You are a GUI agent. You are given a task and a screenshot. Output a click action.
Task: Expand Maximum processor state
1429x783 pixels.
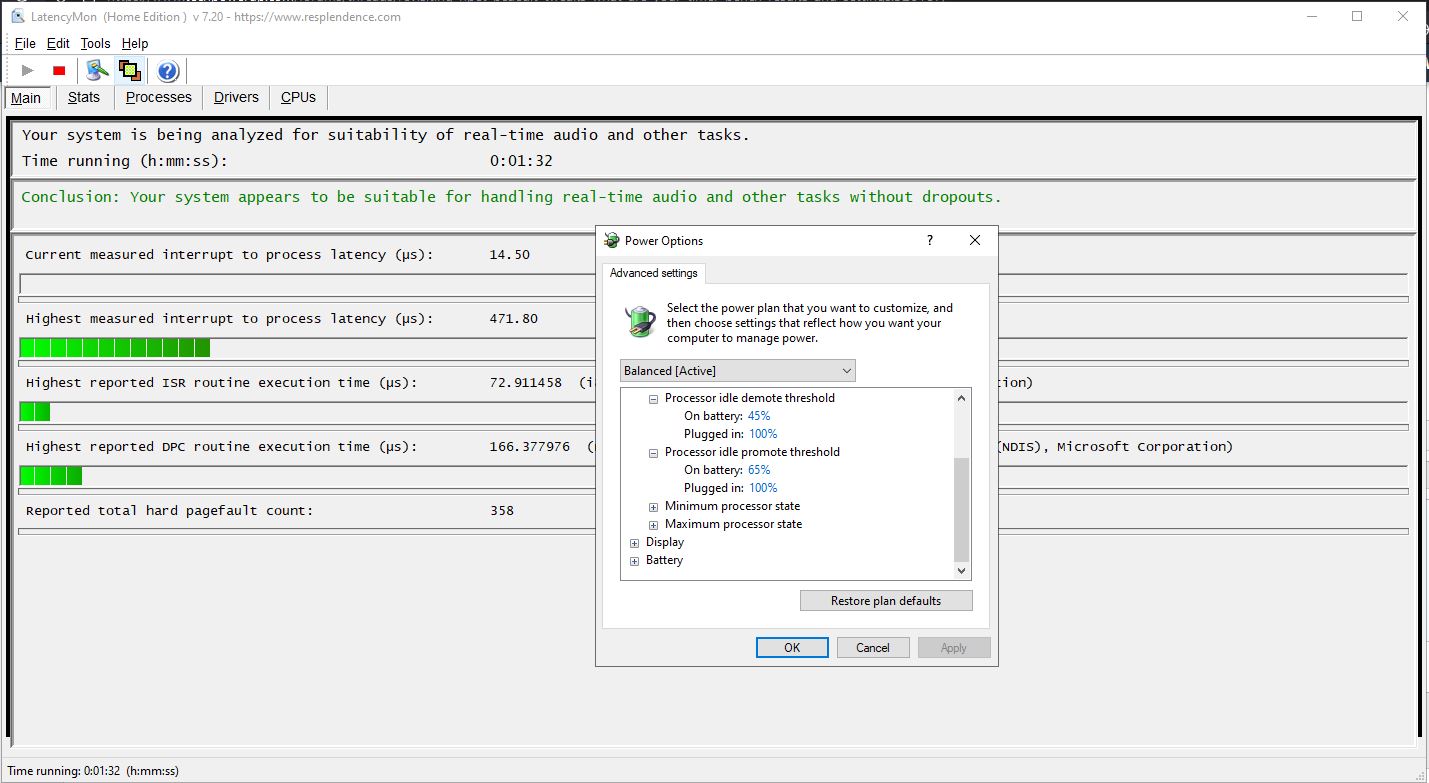click(653, 524)
